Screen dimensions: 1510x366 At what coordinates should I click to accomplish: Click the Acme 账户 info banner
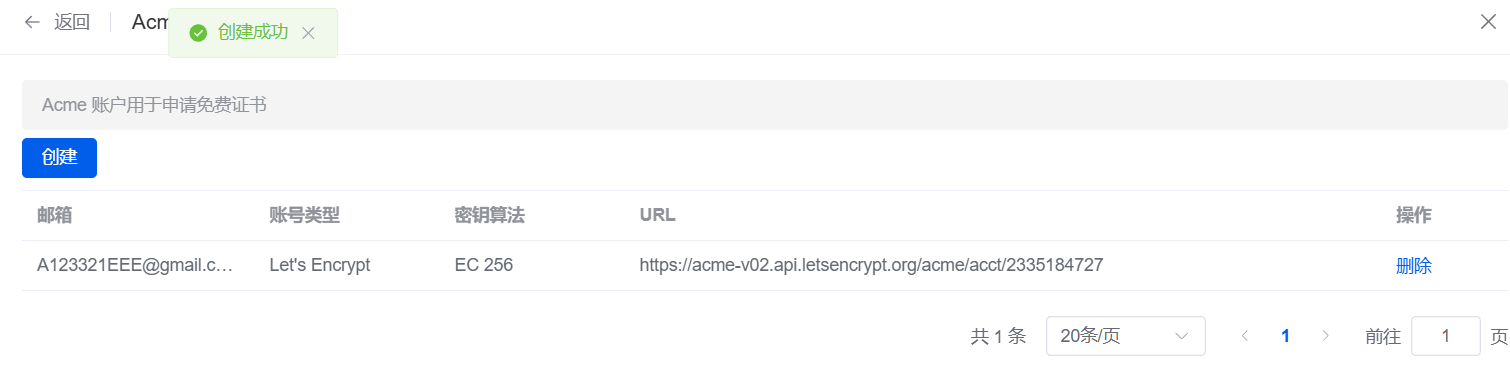click(x=765, y=105)
